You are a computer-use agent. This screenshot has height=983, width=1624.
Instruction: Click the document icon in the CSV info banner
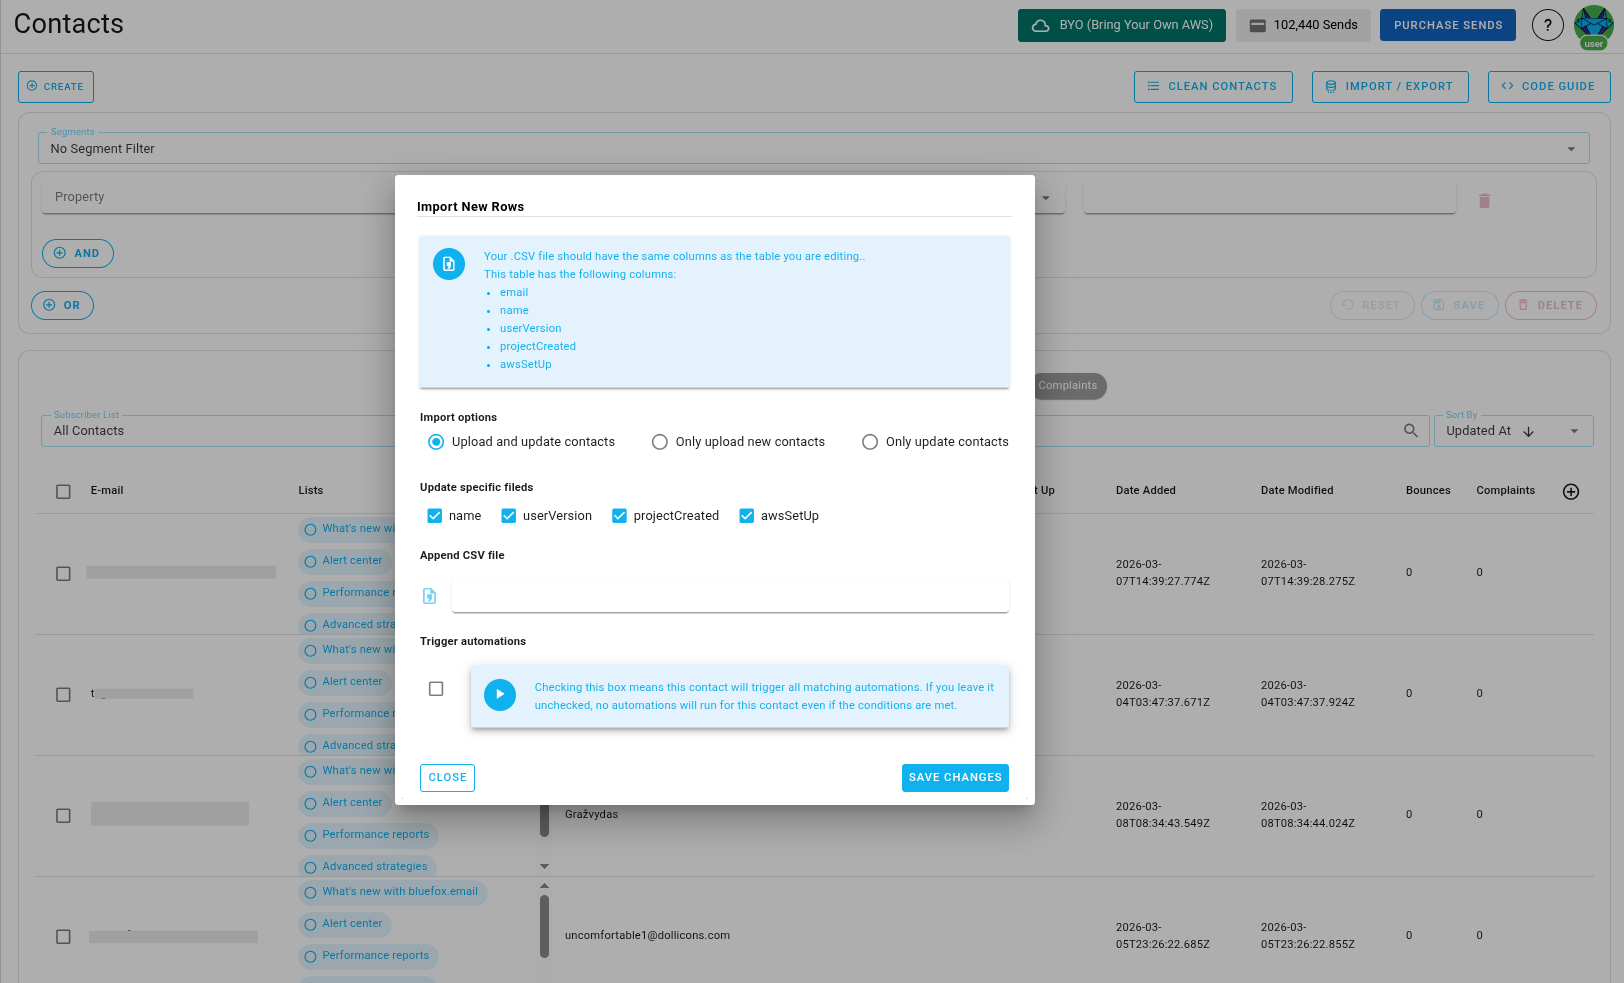[x=448, y=264]
